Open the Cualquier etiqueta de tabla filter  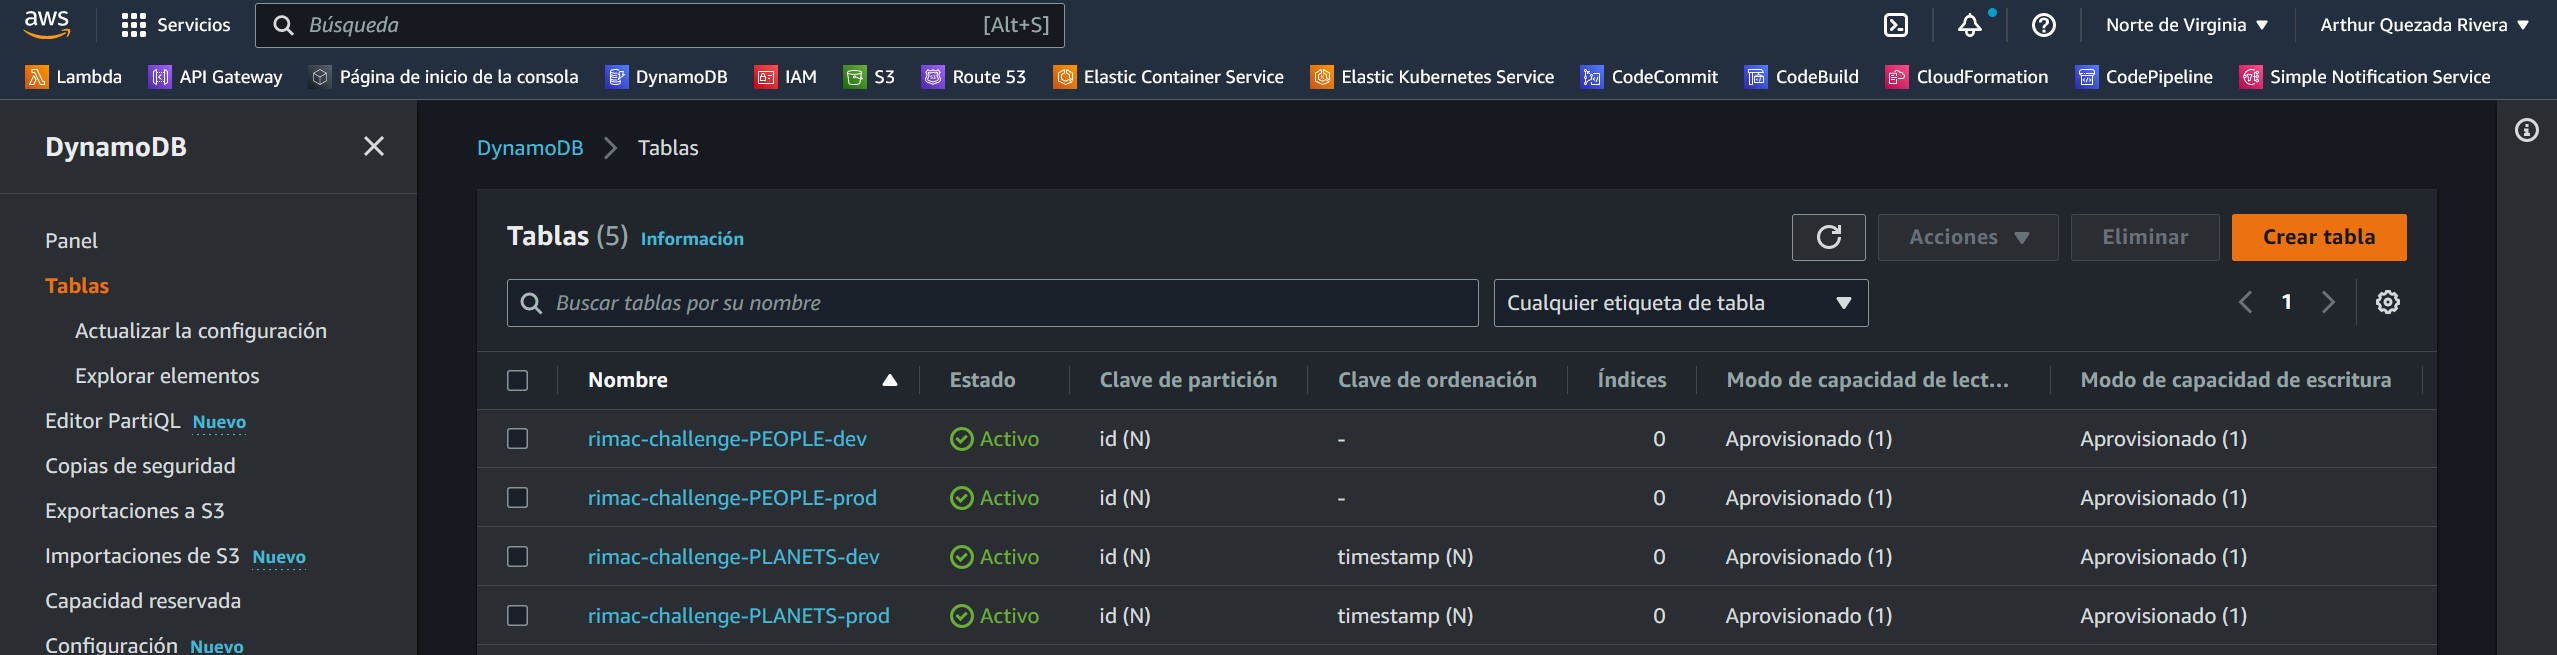1680,303
